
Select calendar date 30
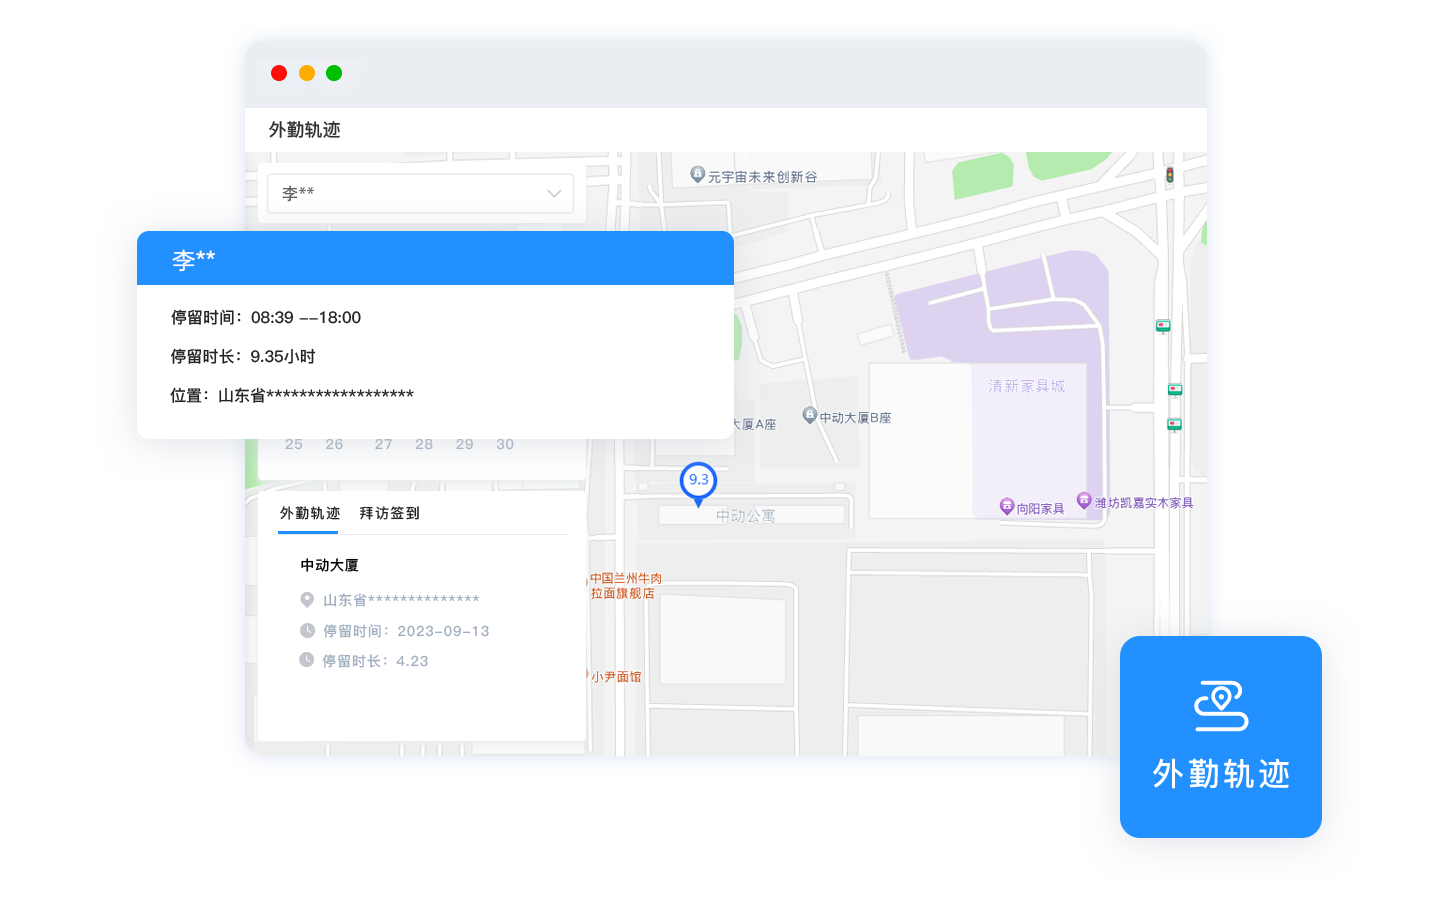pyautogui.click(x=505, y=444)
